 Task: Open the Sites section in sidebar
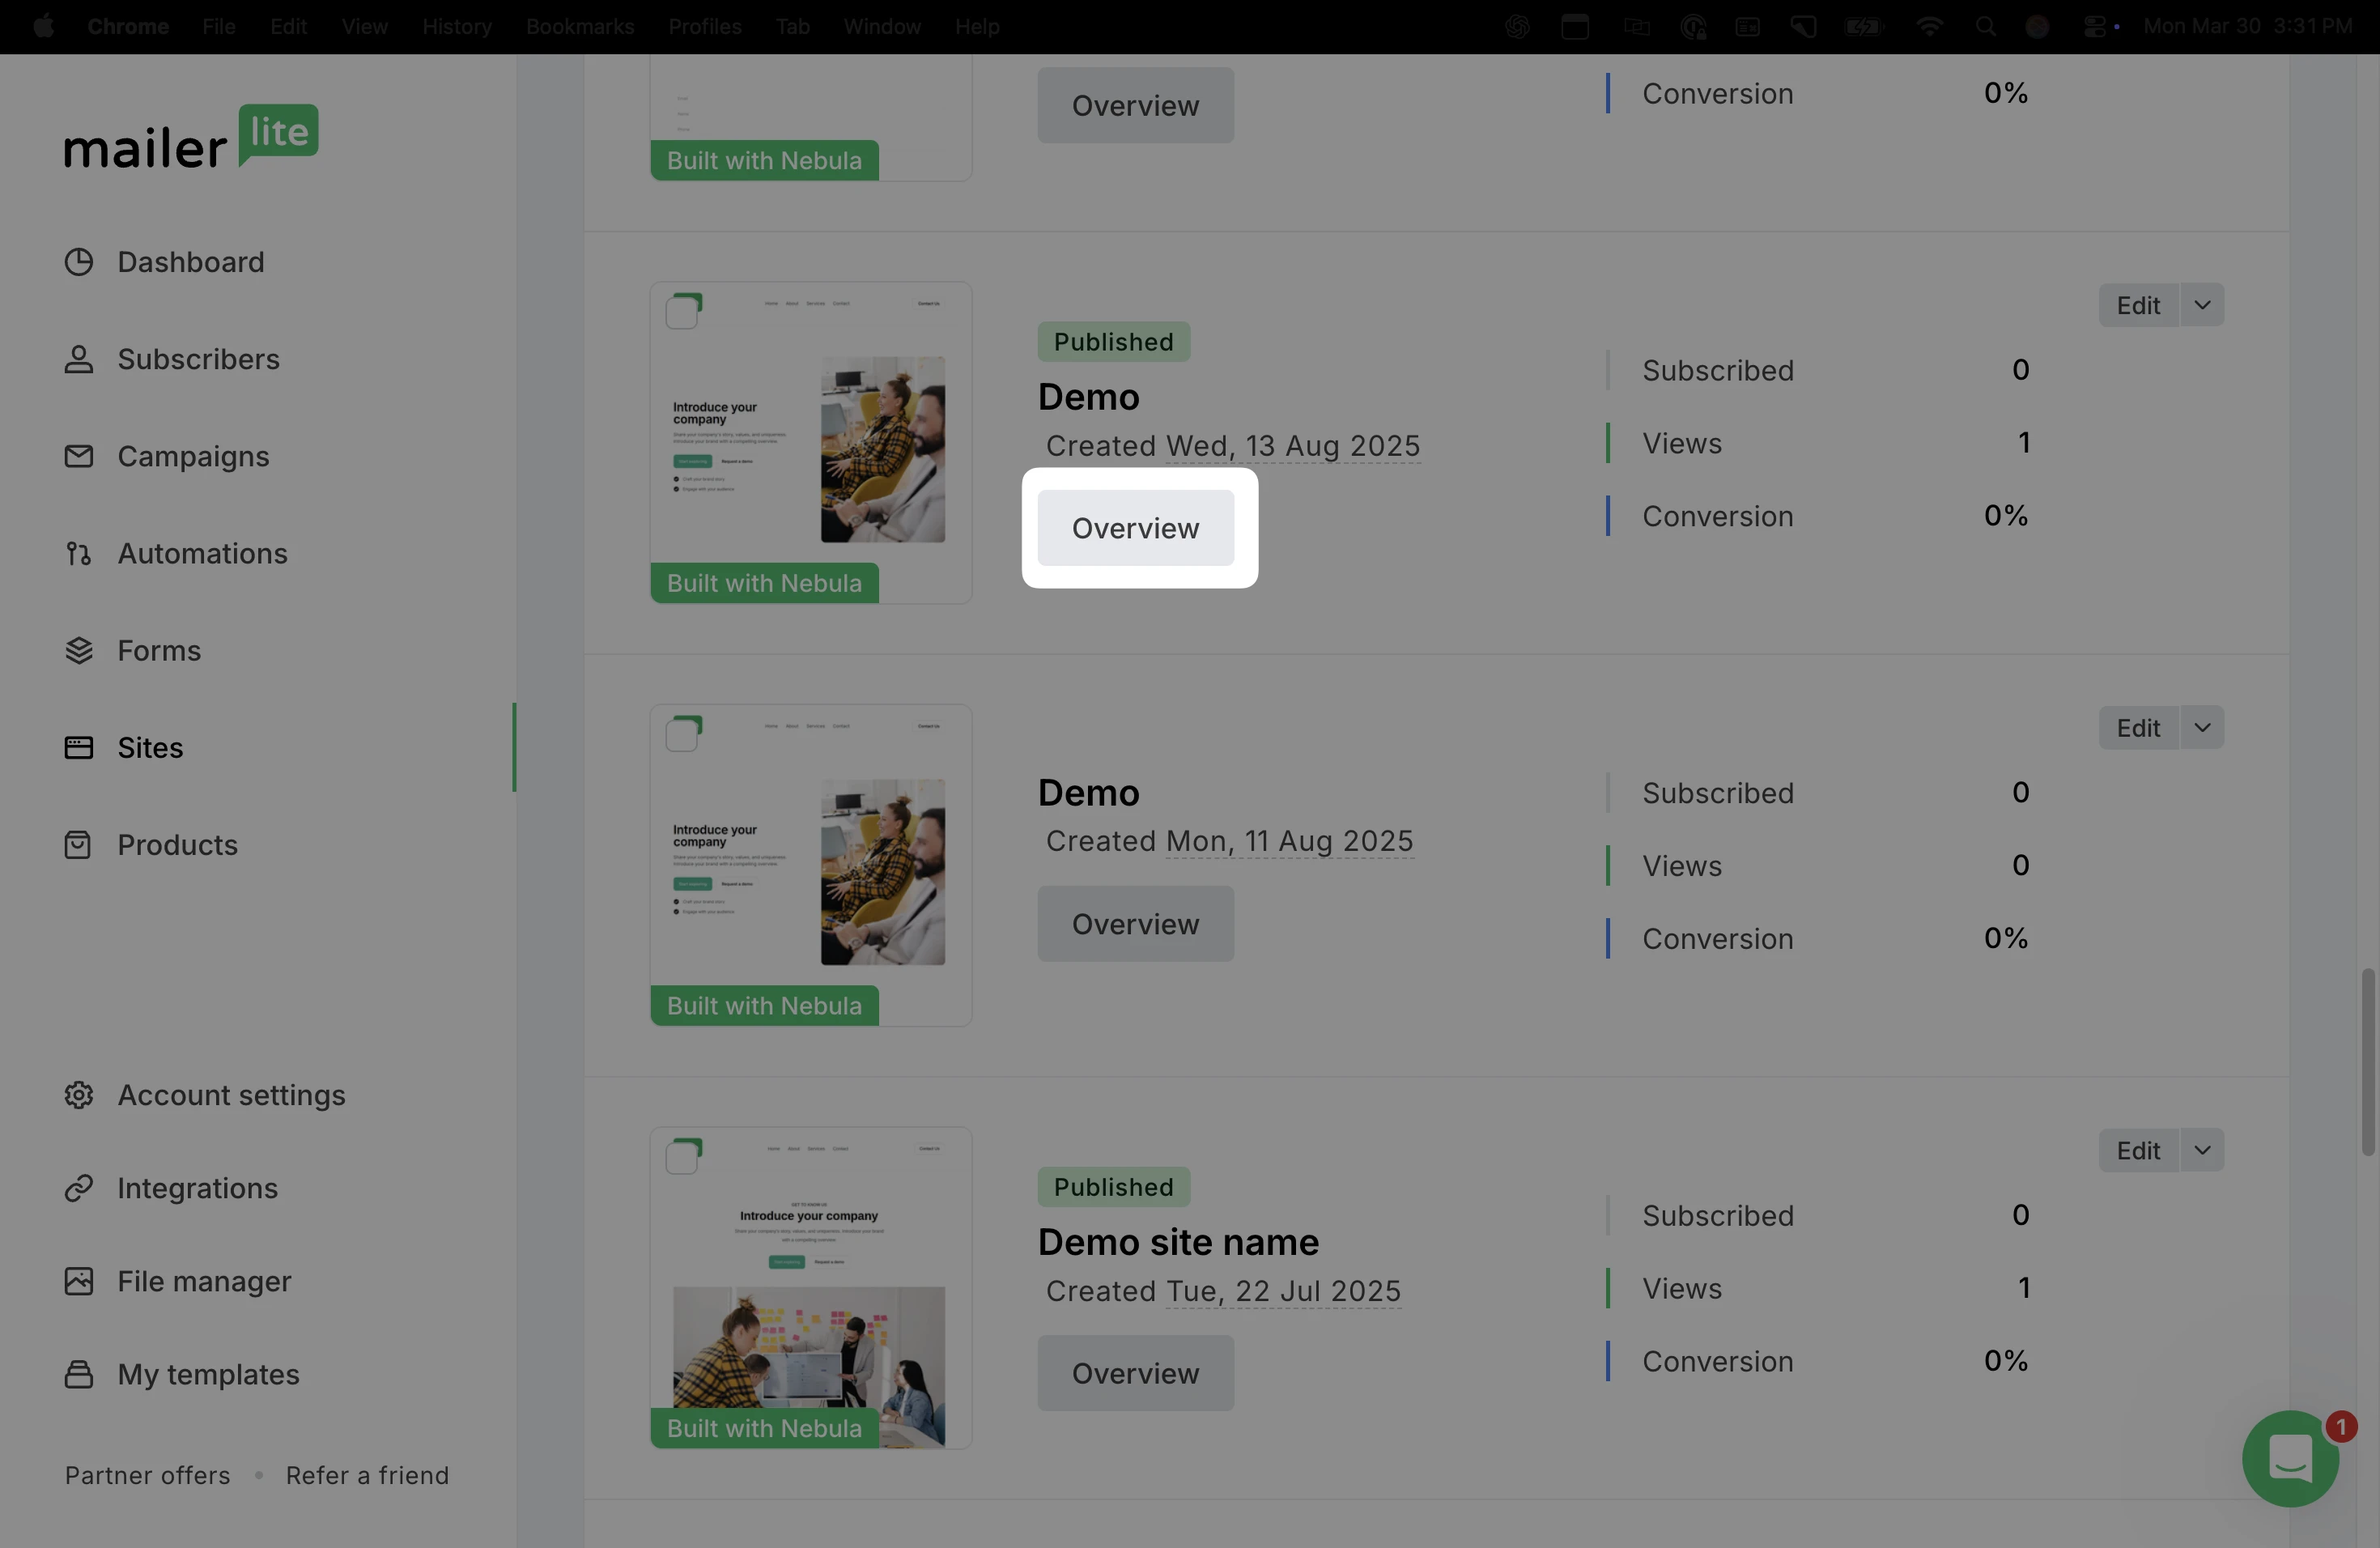pyautogui.click(x=150, y=748)
